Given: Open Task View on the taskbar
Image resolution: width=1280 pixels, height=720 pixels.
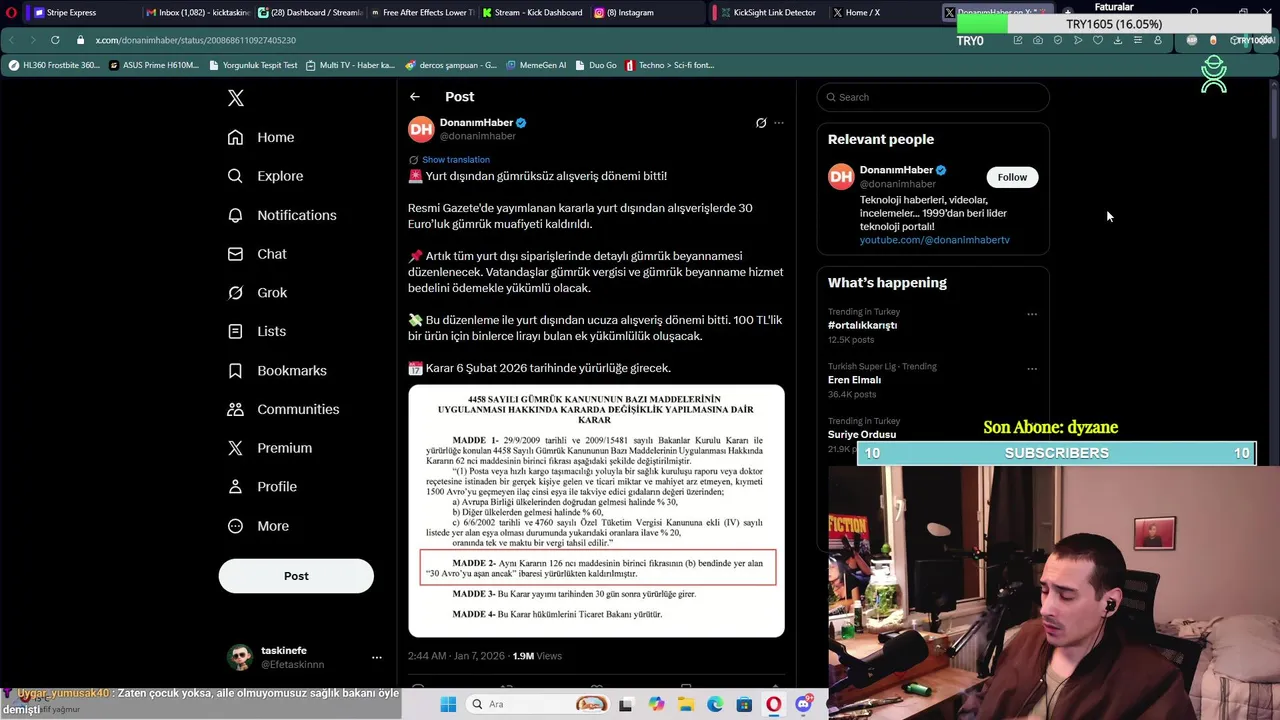Looking at the screenshot, I should [626, 704].
